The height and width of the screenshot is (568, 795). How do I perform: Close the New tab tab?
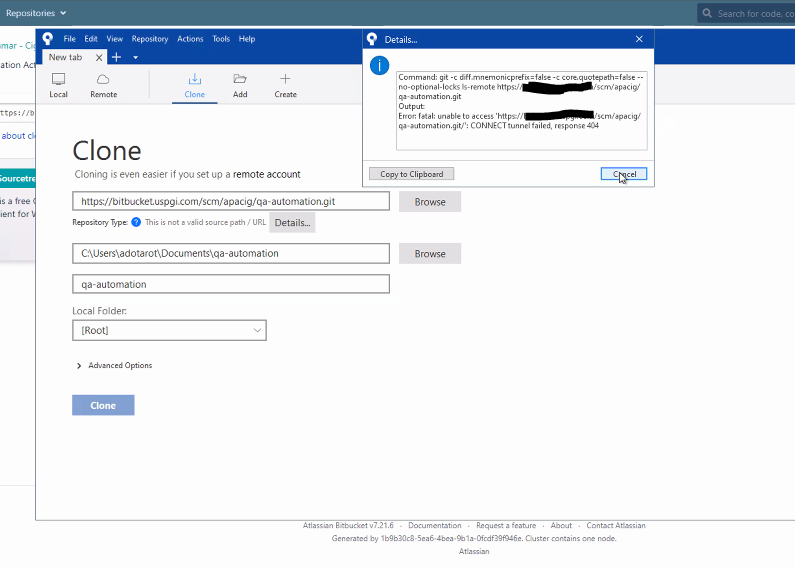[x=99, y=58]
